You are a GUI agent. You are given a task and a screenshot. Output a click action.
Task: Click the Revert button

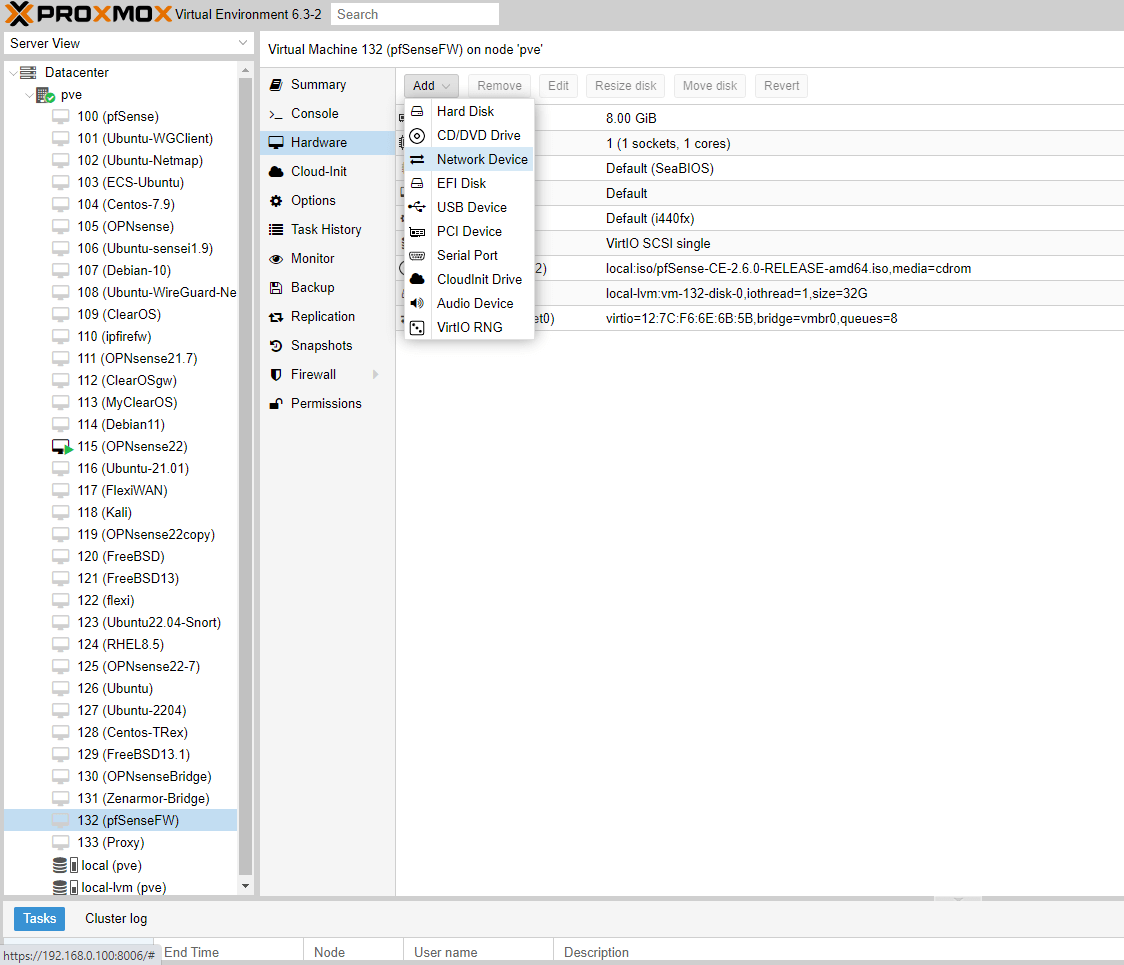(781, 86)
